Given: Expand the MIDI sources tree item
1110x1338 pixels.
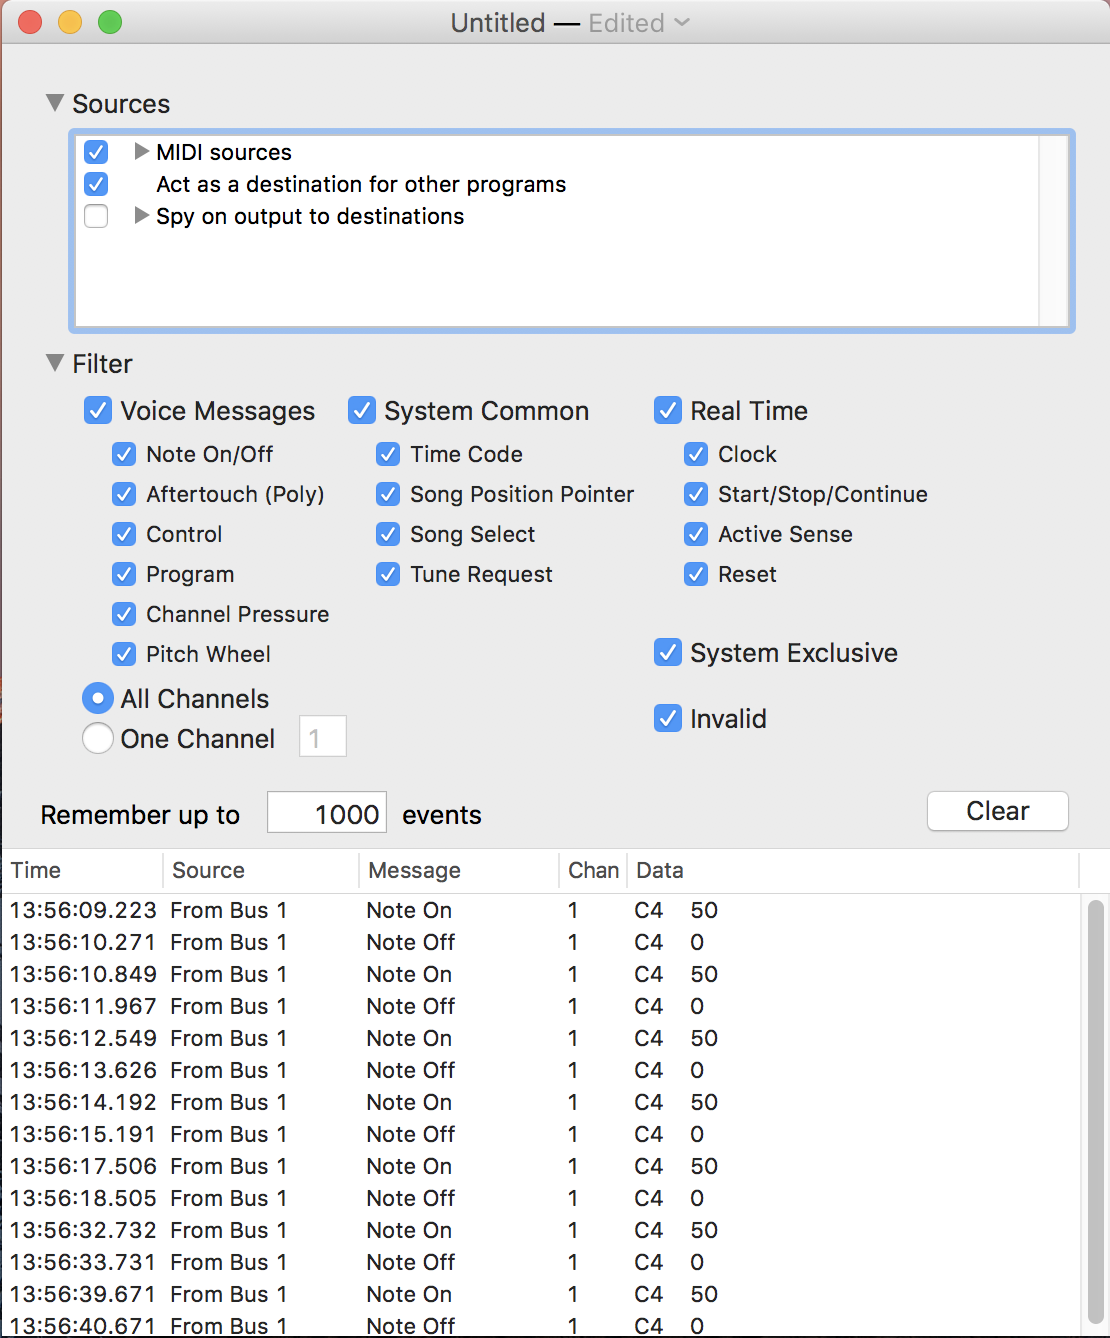Looking at the screenshot, I should pyautogui.click(x=142, y=152).
